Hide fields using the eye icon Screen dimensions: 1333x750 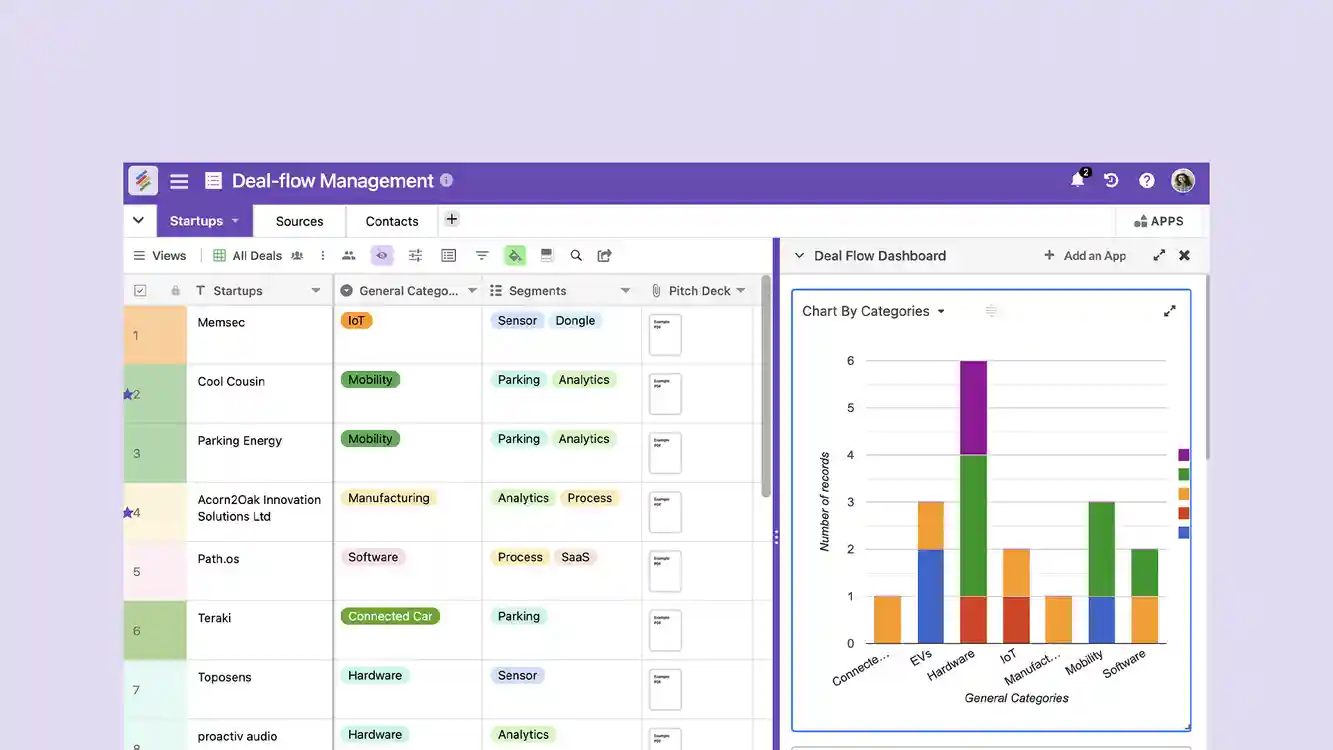(x=382, y=255)
